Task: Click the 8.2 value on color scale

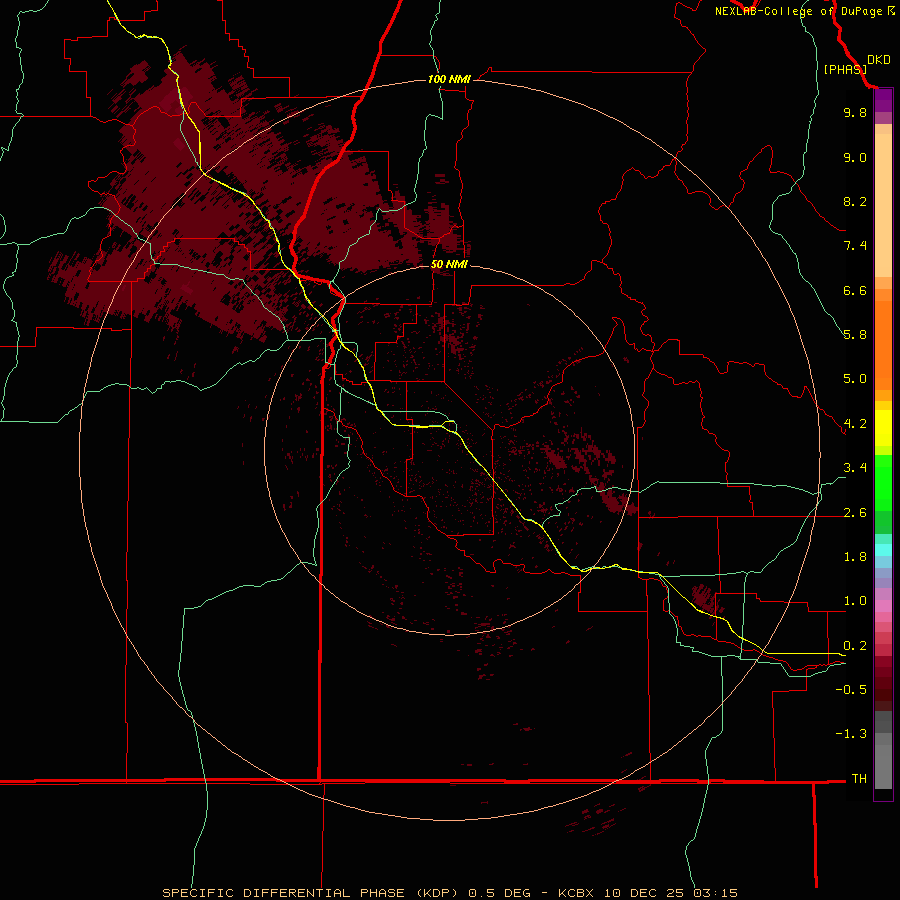Action: pyautogui.click(x=855, y=201)
